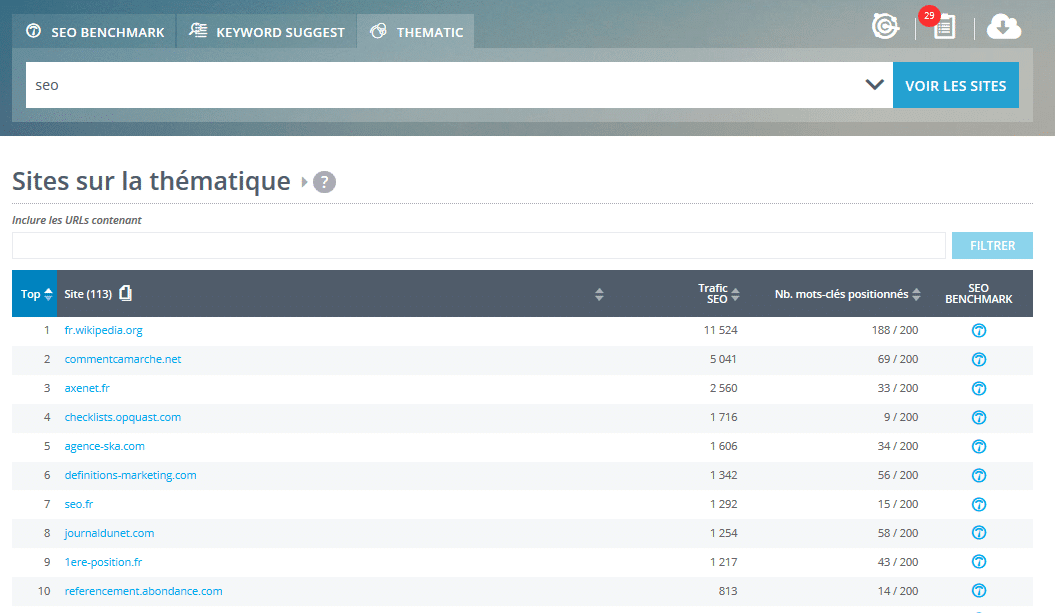Expand the seo search dropdown arrow

point(874,85)
